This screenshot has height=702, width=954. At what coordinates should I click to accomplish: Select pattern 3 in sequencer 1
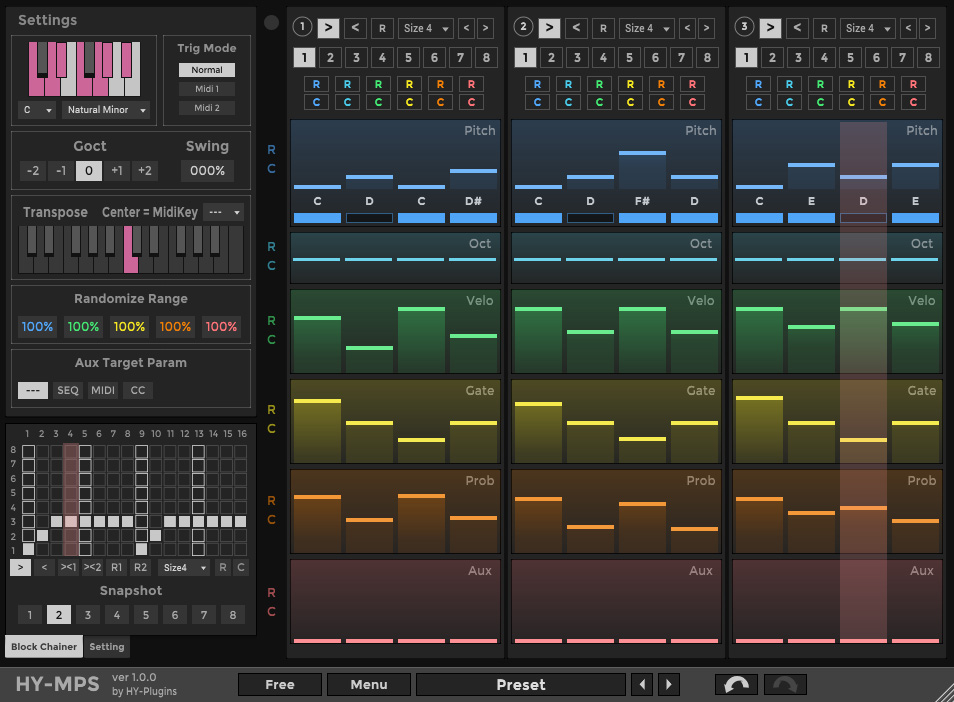click(357, 58)
